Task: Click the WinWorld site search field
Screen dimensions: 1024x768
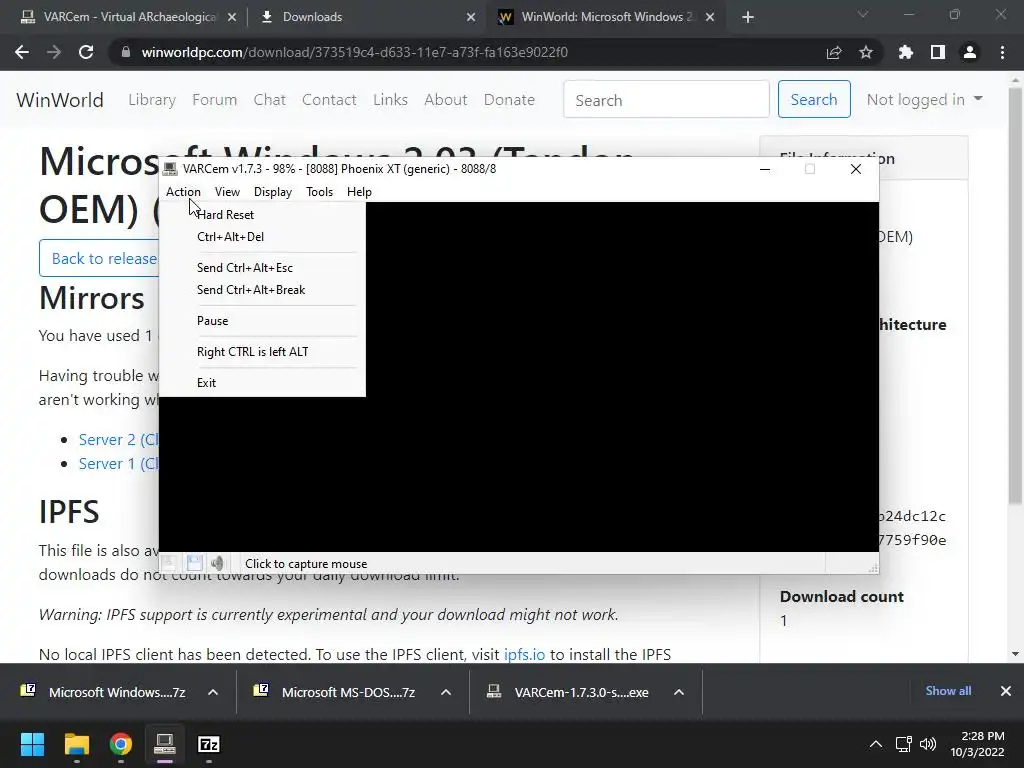Action: point(666,99)
